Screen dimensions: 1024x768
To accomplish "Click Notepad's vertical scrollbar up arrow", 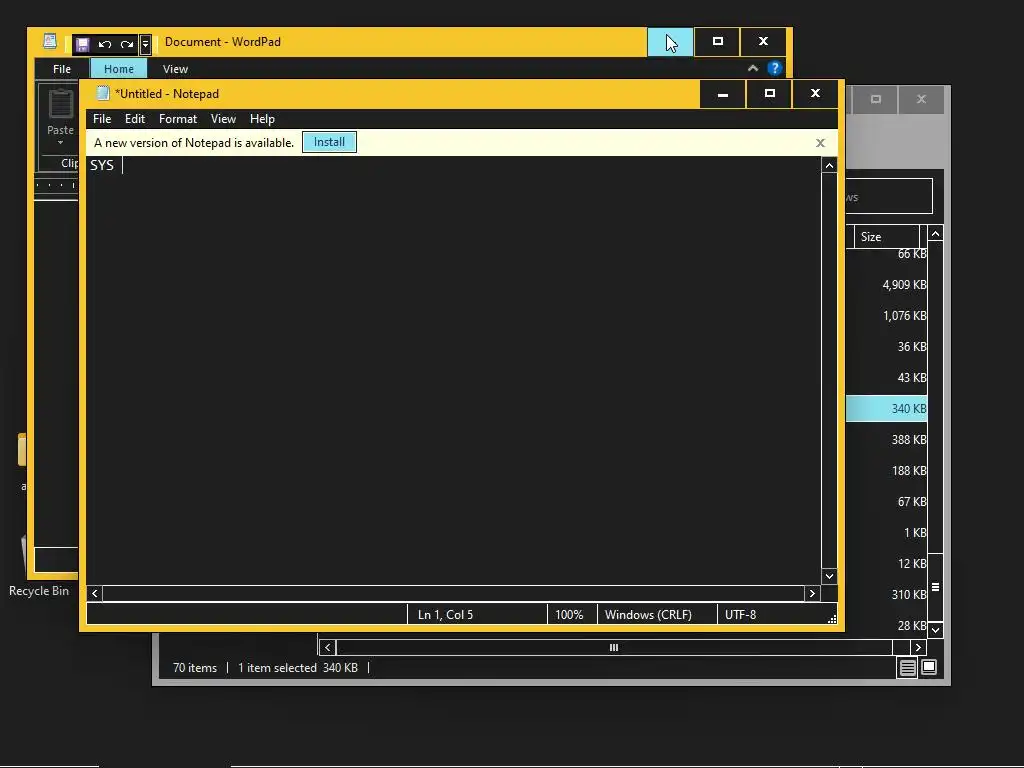I will tap(829, 166).
